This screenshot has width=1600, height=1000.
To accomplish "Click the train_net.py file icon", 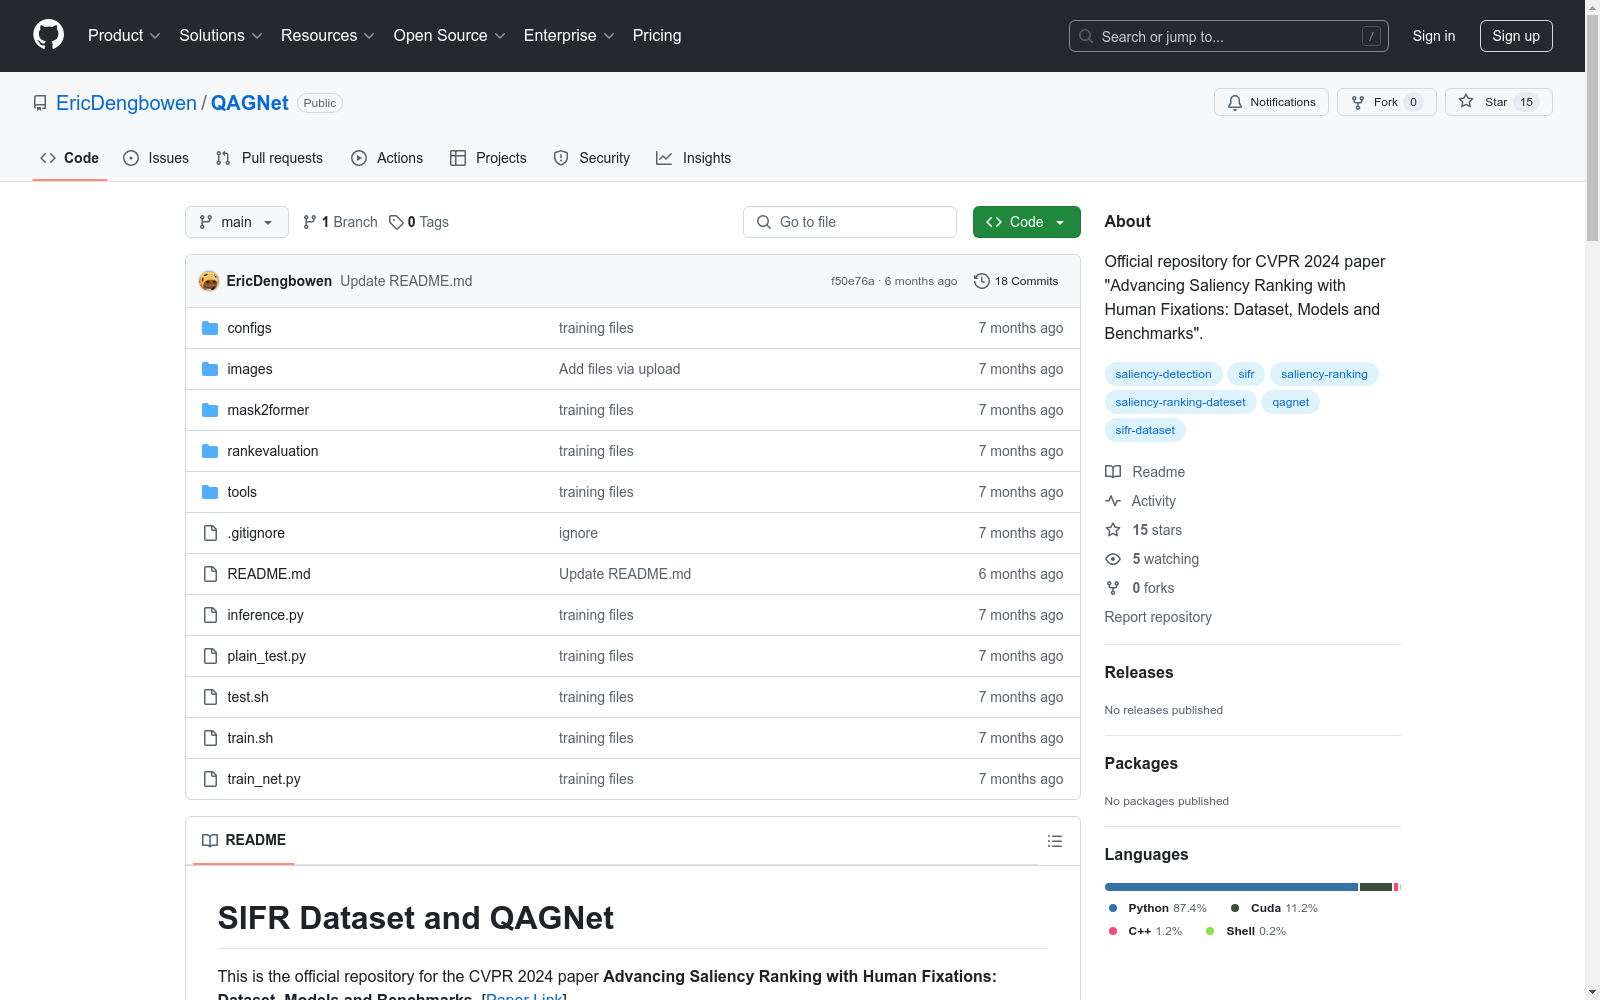I will click(210, 779).
